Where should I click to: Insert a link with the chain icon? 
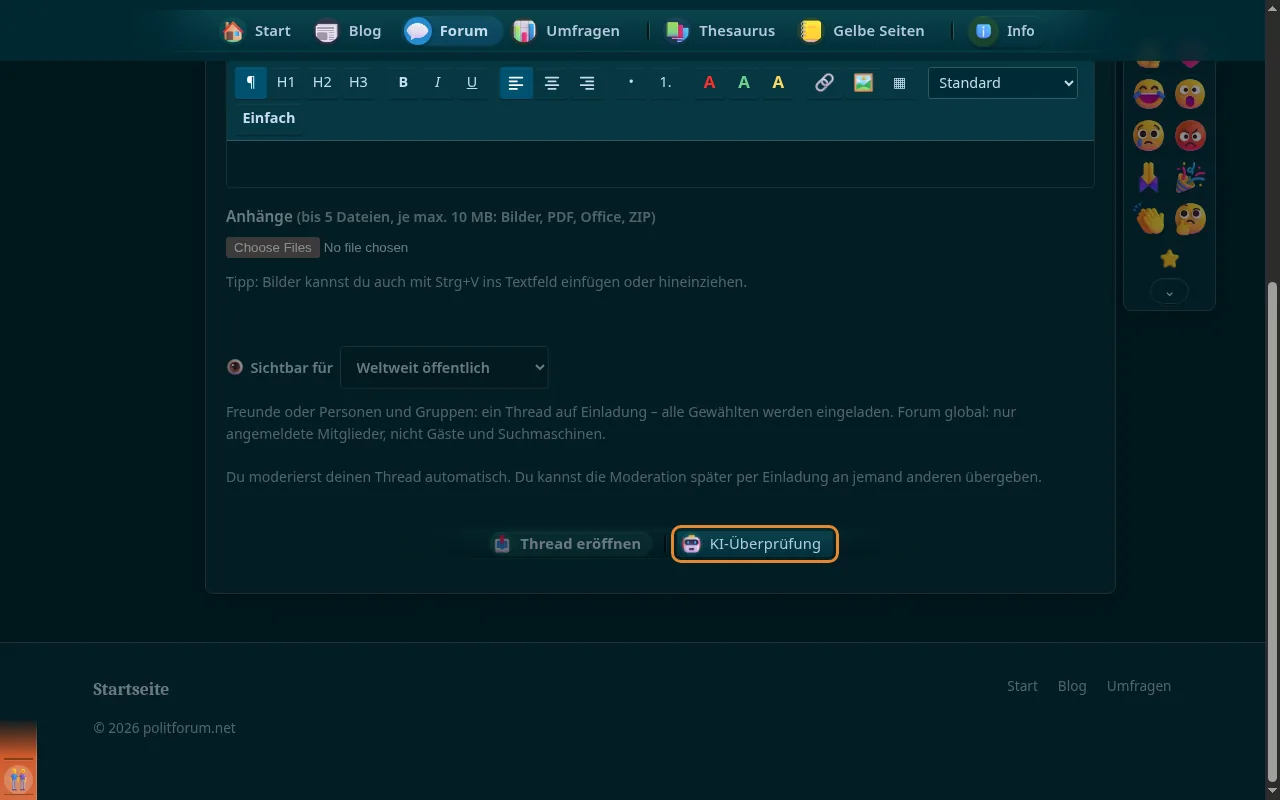pos(824,83)
